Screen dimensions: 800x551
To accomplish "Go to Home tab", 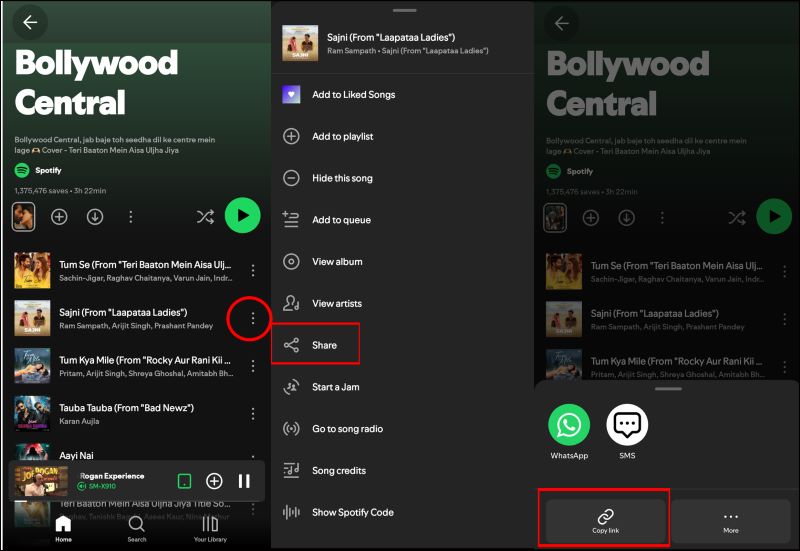I will [63, 529].
